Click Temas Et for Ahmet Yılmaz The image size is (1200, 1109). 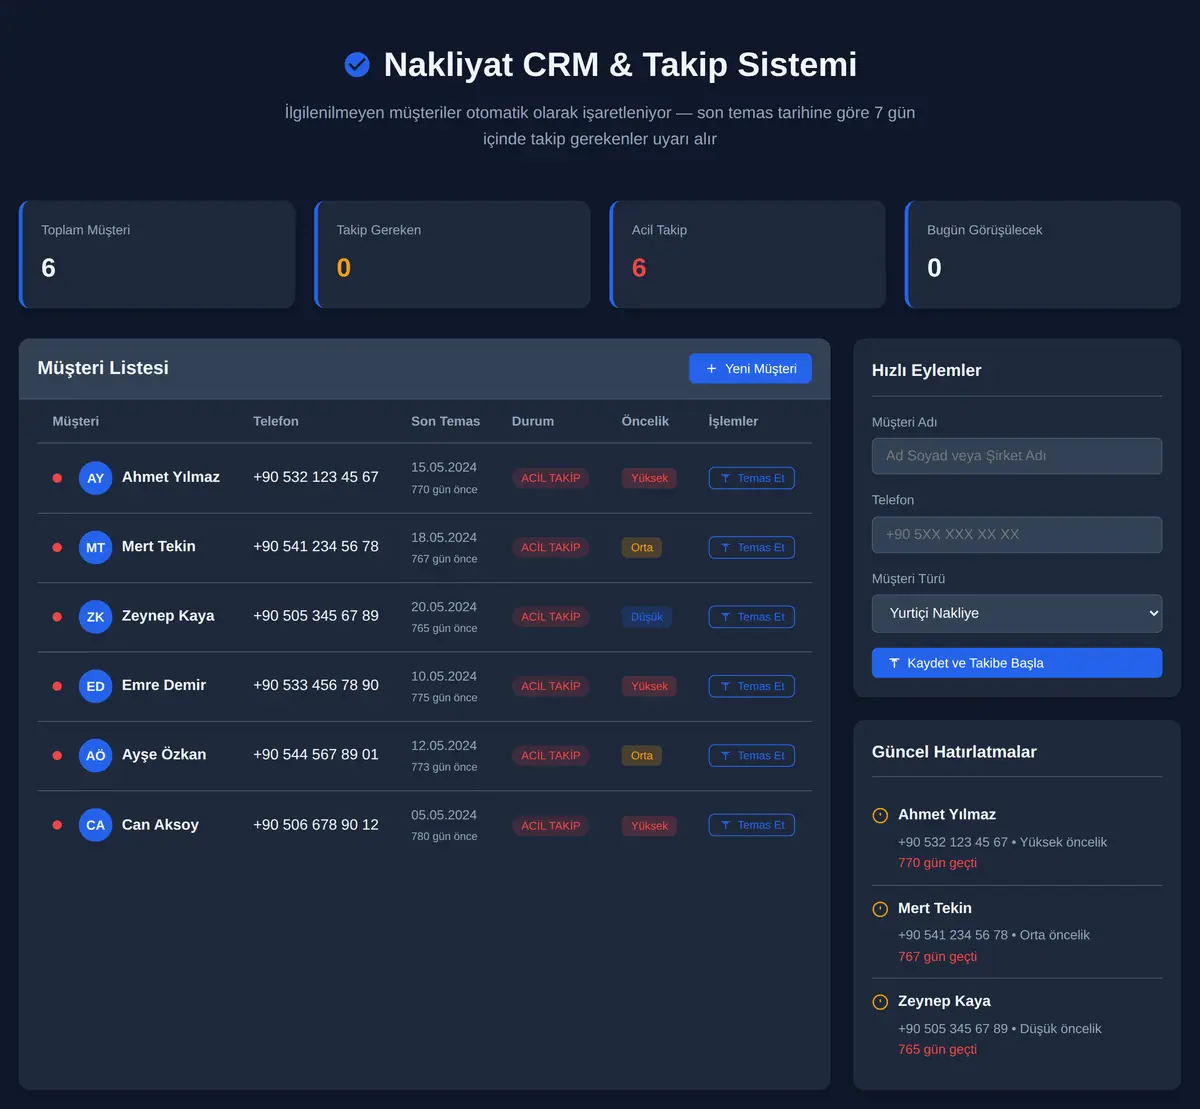coord(752,478)
